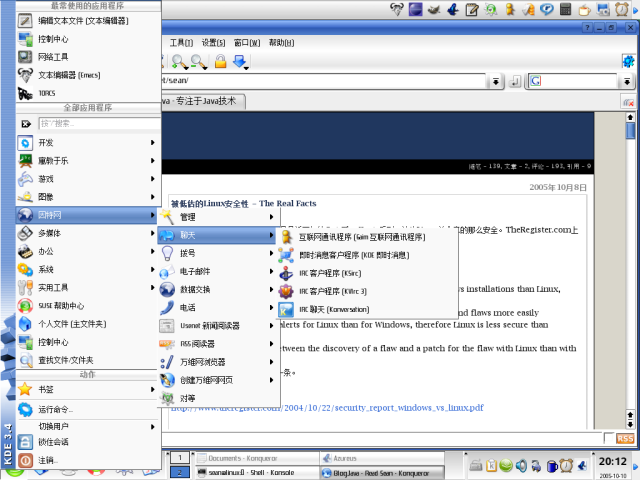This screenshot has width=640, height=480.
Task: Launch IRC 聊天 (Konversation)
Action: (367, 309)
